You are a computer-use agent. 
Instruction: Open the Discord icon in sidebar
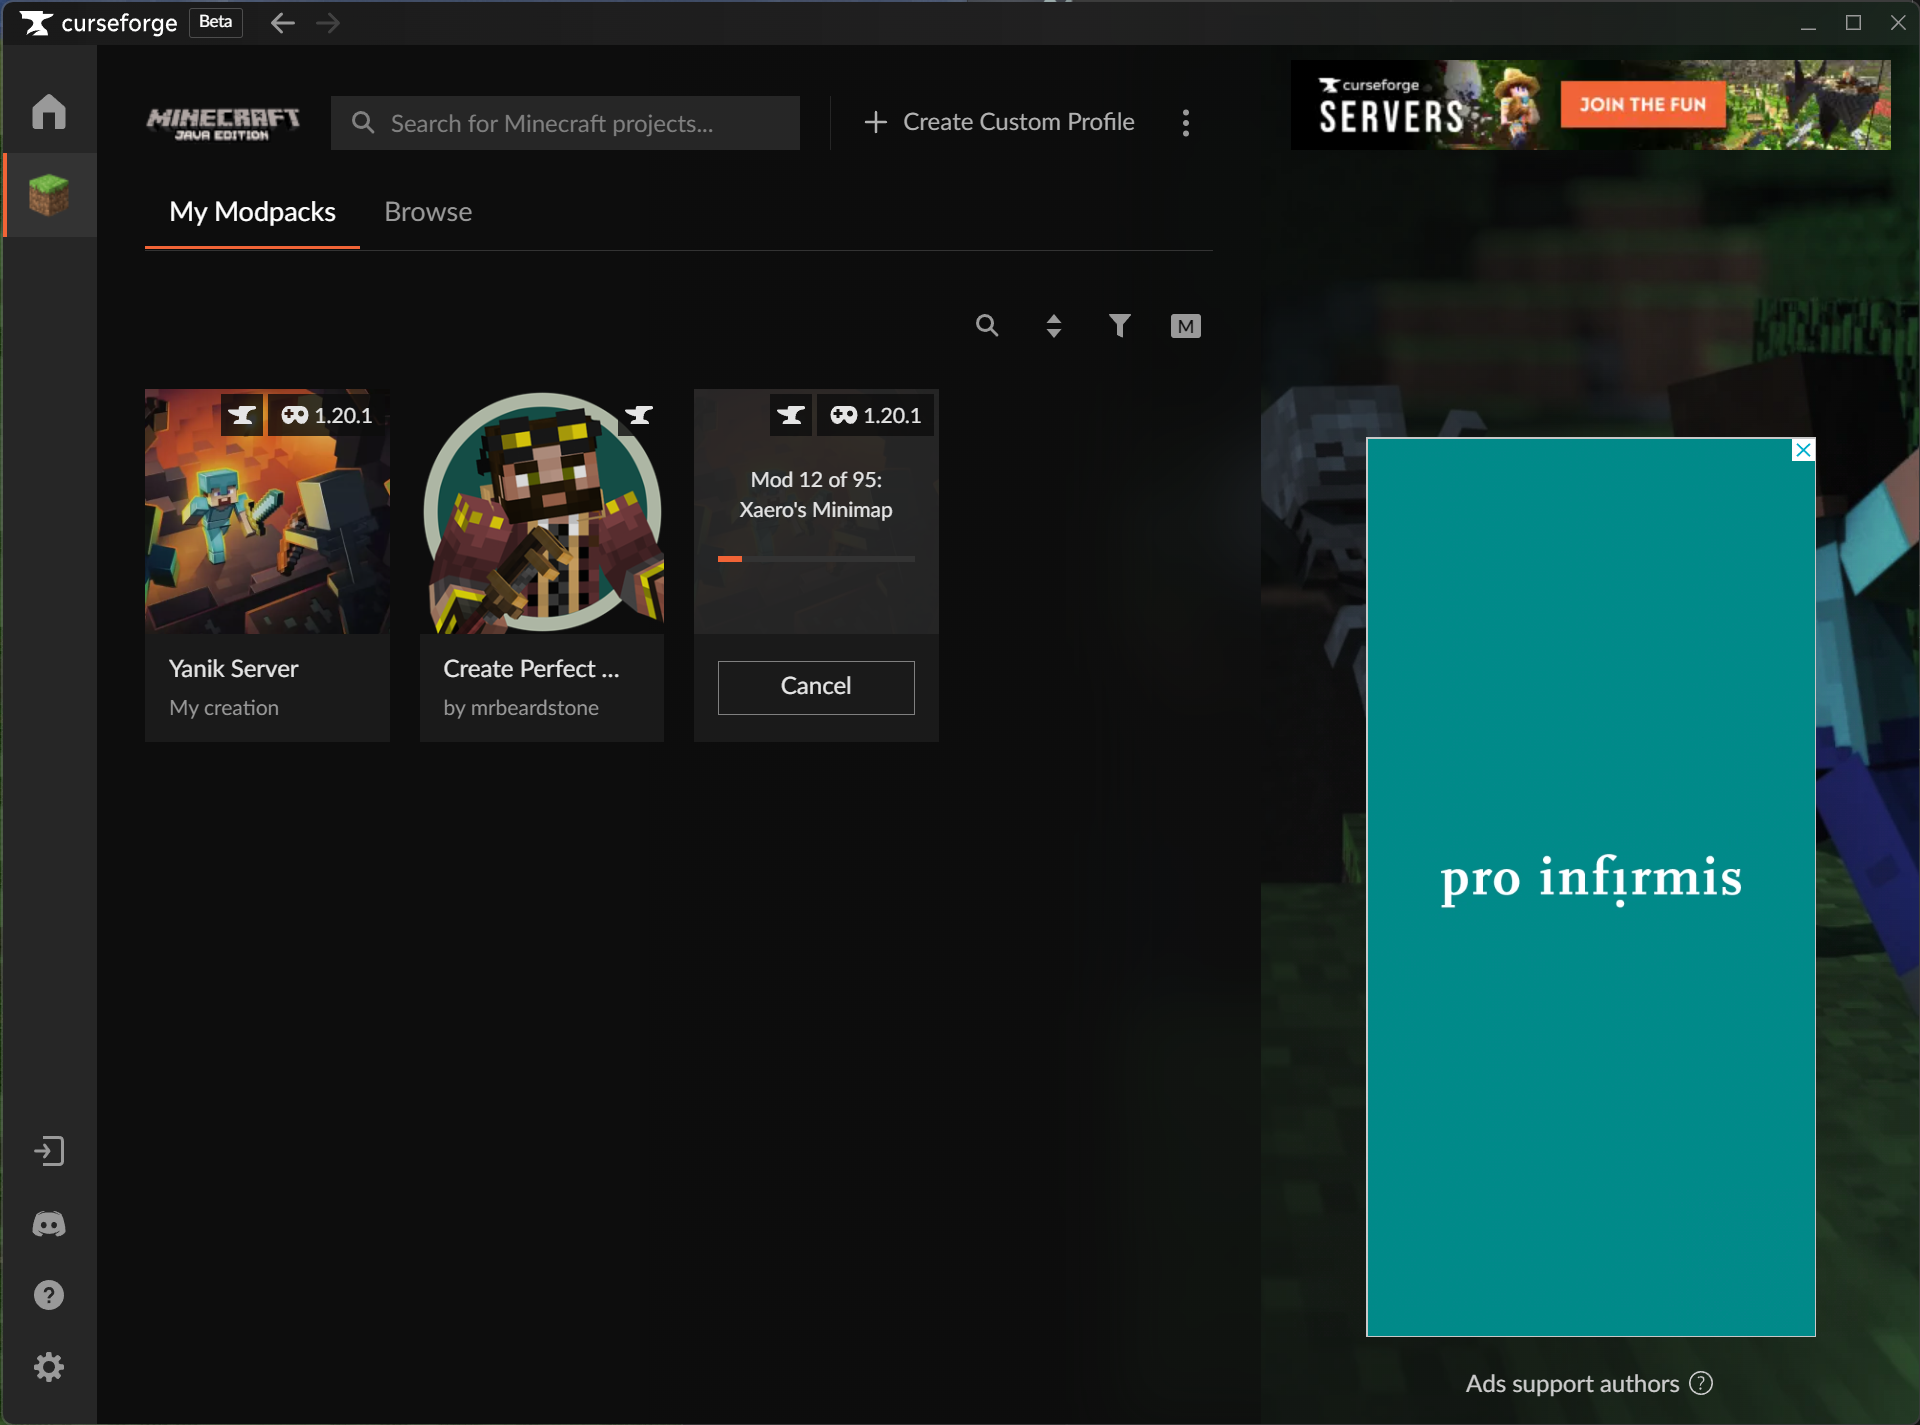(x=48, y=1224)
